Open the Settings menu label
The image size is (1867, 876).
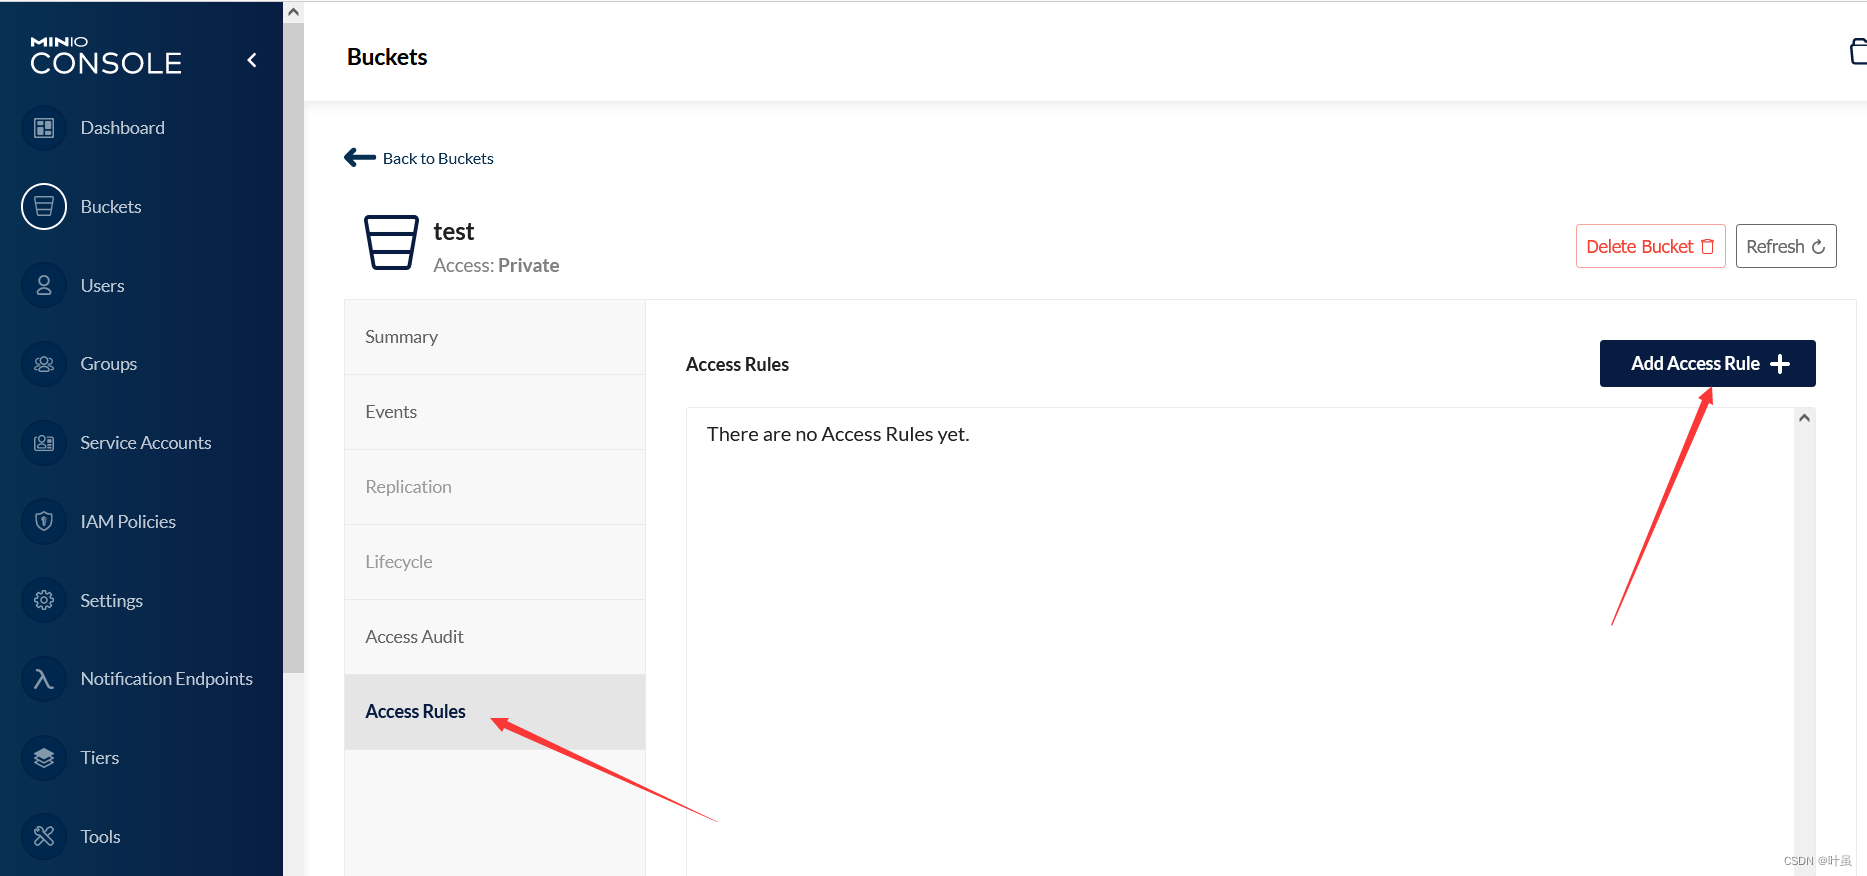(x=111, y=601)
